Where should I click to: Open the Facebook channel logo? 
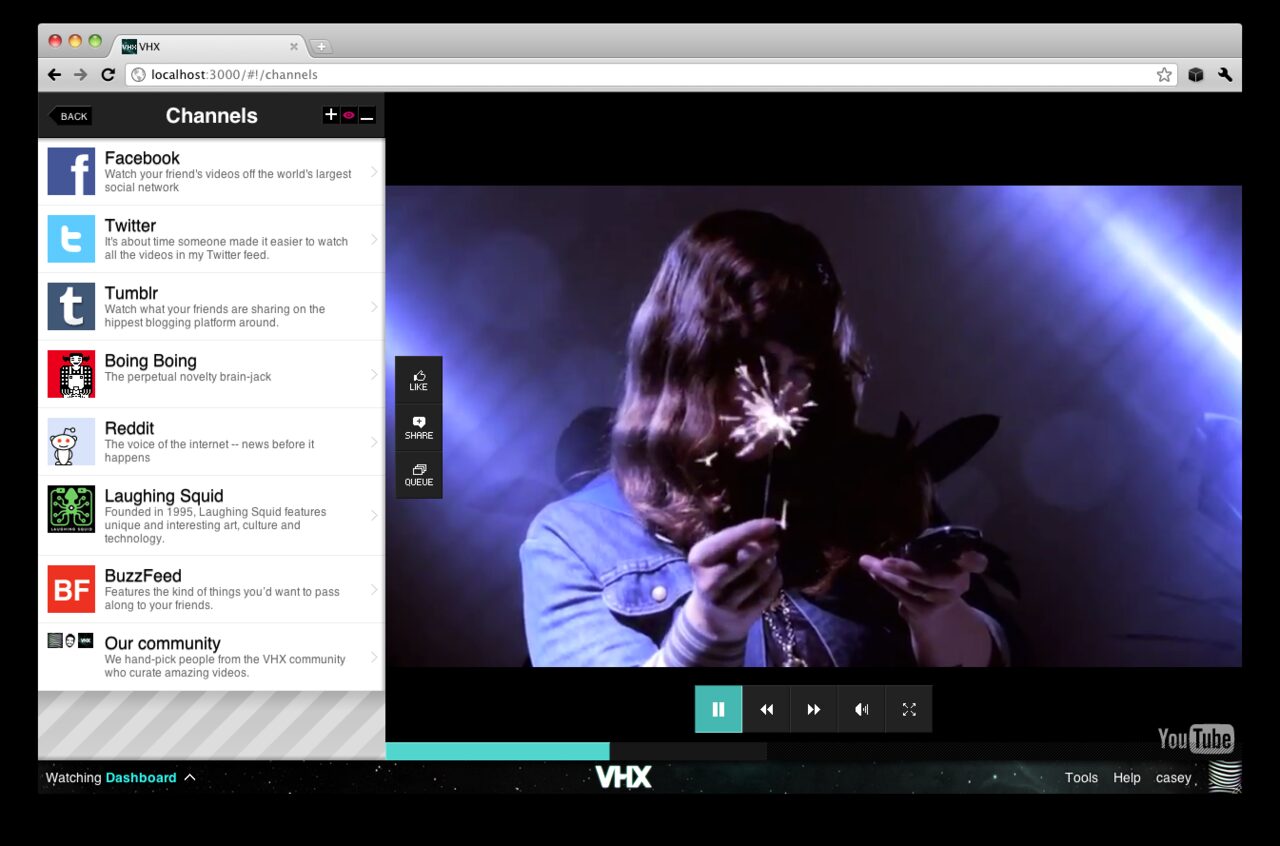(x=71, y=171)
